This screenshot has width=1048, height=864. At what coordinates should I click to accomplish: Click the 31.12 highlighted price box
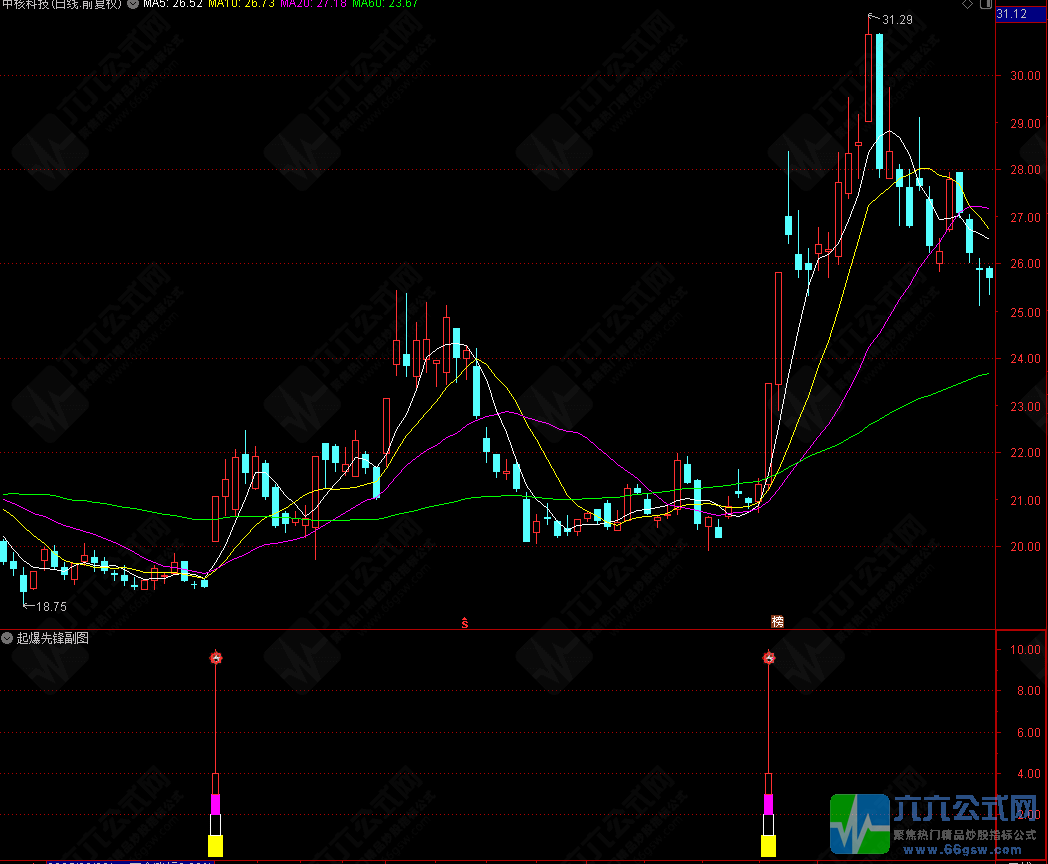tap(1021, 14)
